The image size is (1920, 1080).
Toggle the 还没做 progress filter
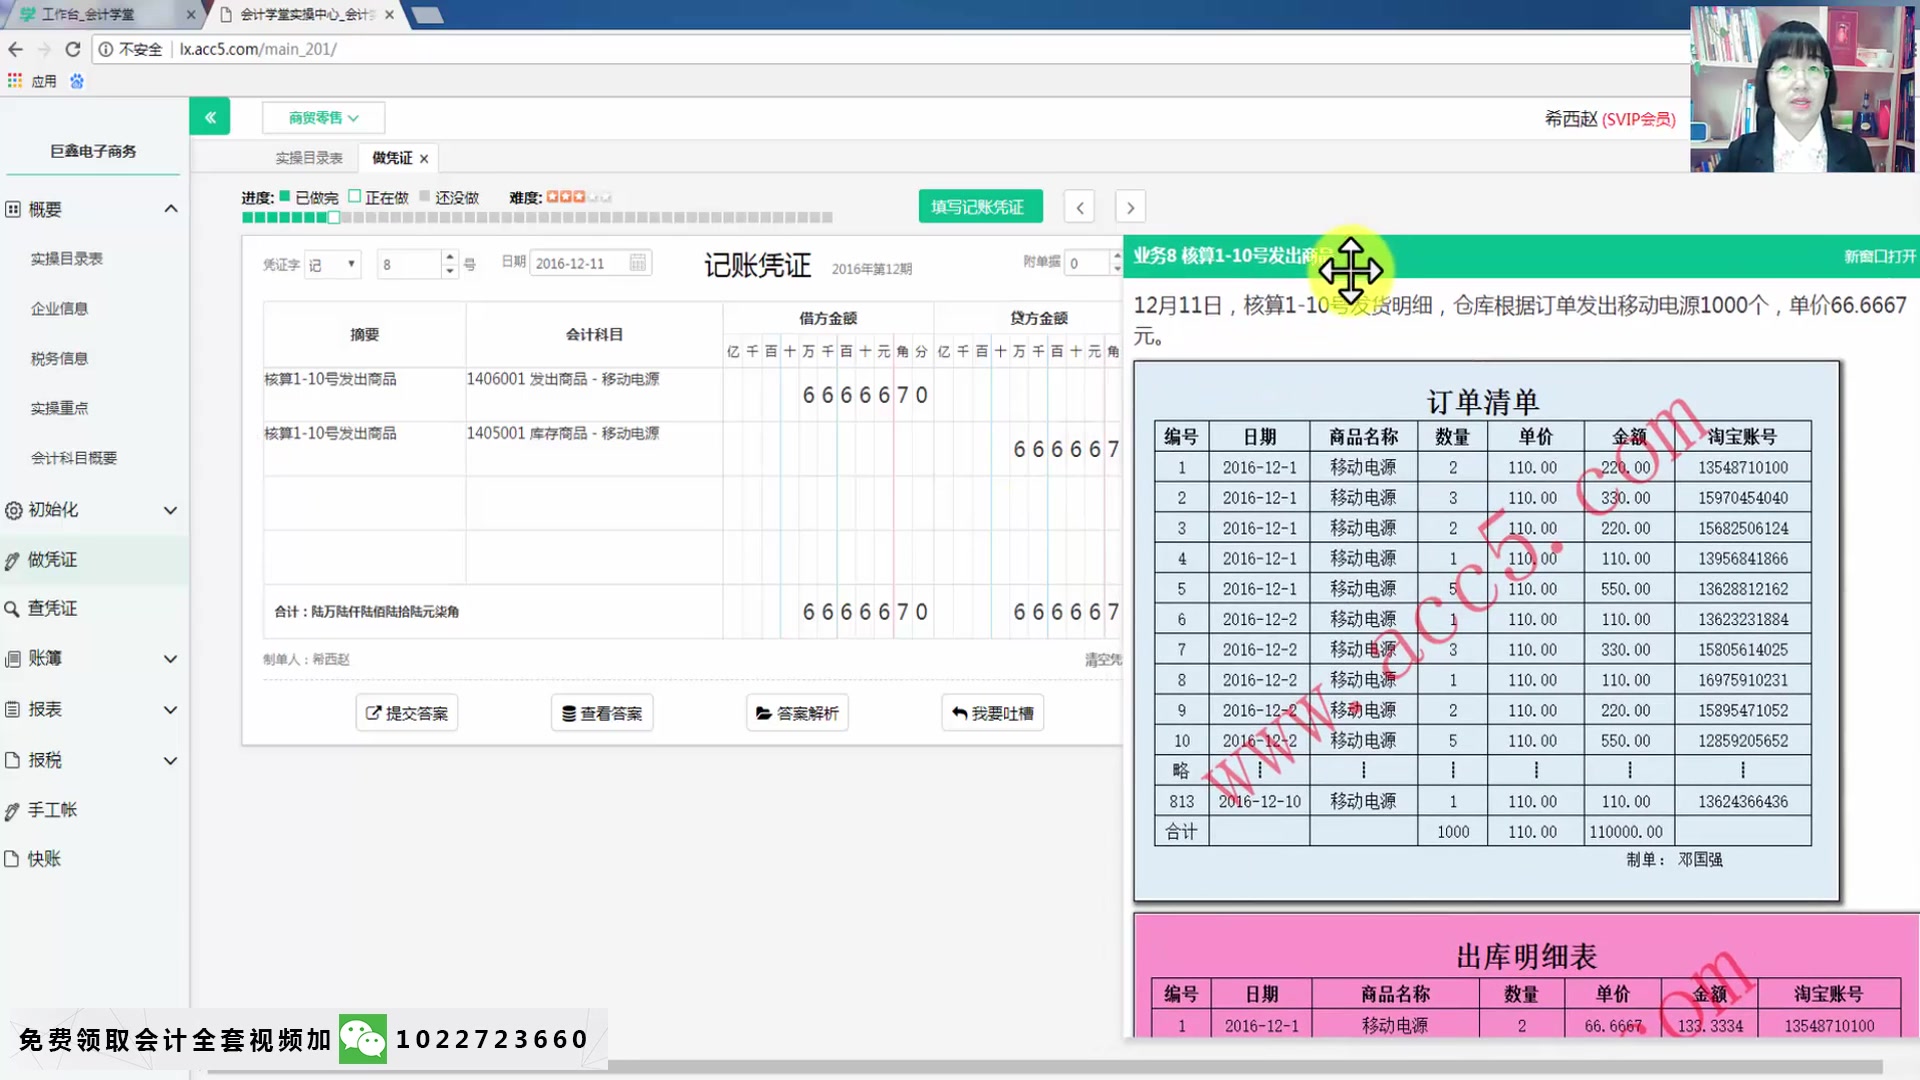[x=425, y=196]
